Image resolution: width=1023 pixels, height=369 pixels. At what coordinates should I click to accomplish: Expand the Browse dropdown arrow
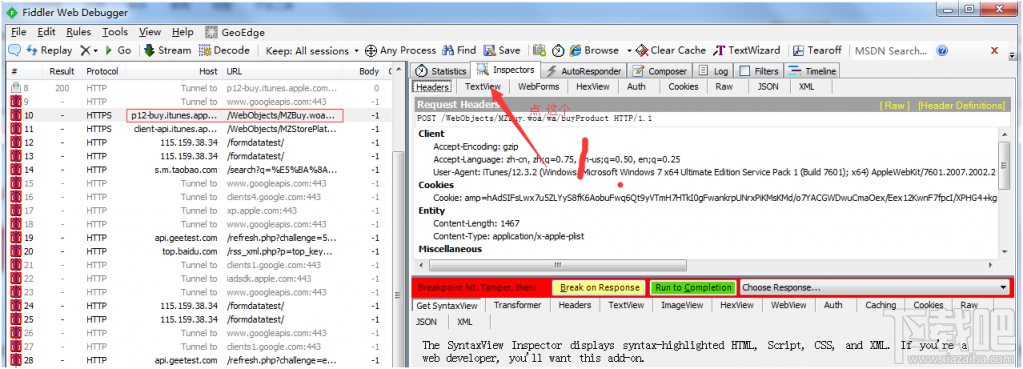pyautogui.click(x=629, y=50)
